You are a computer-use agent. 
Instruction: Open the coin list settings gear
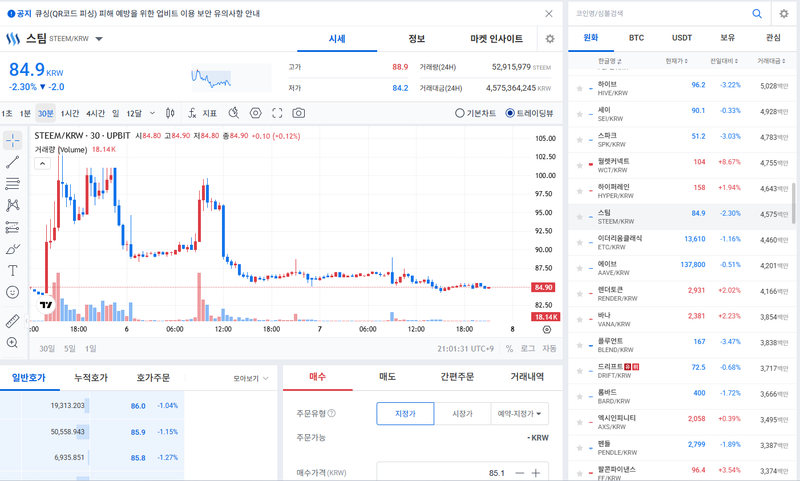tap(784, 14)
